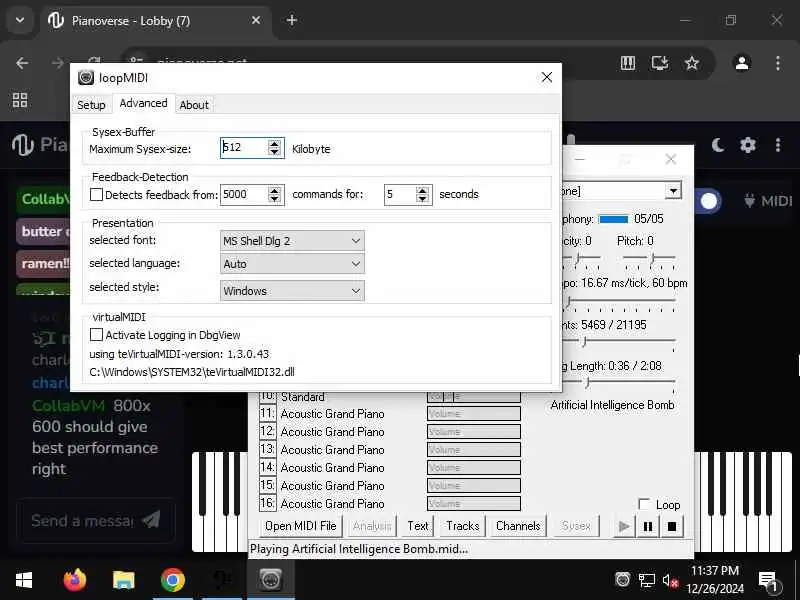Click the Chrome taskbar icon

pyautogui.click(x=172, y=580)
